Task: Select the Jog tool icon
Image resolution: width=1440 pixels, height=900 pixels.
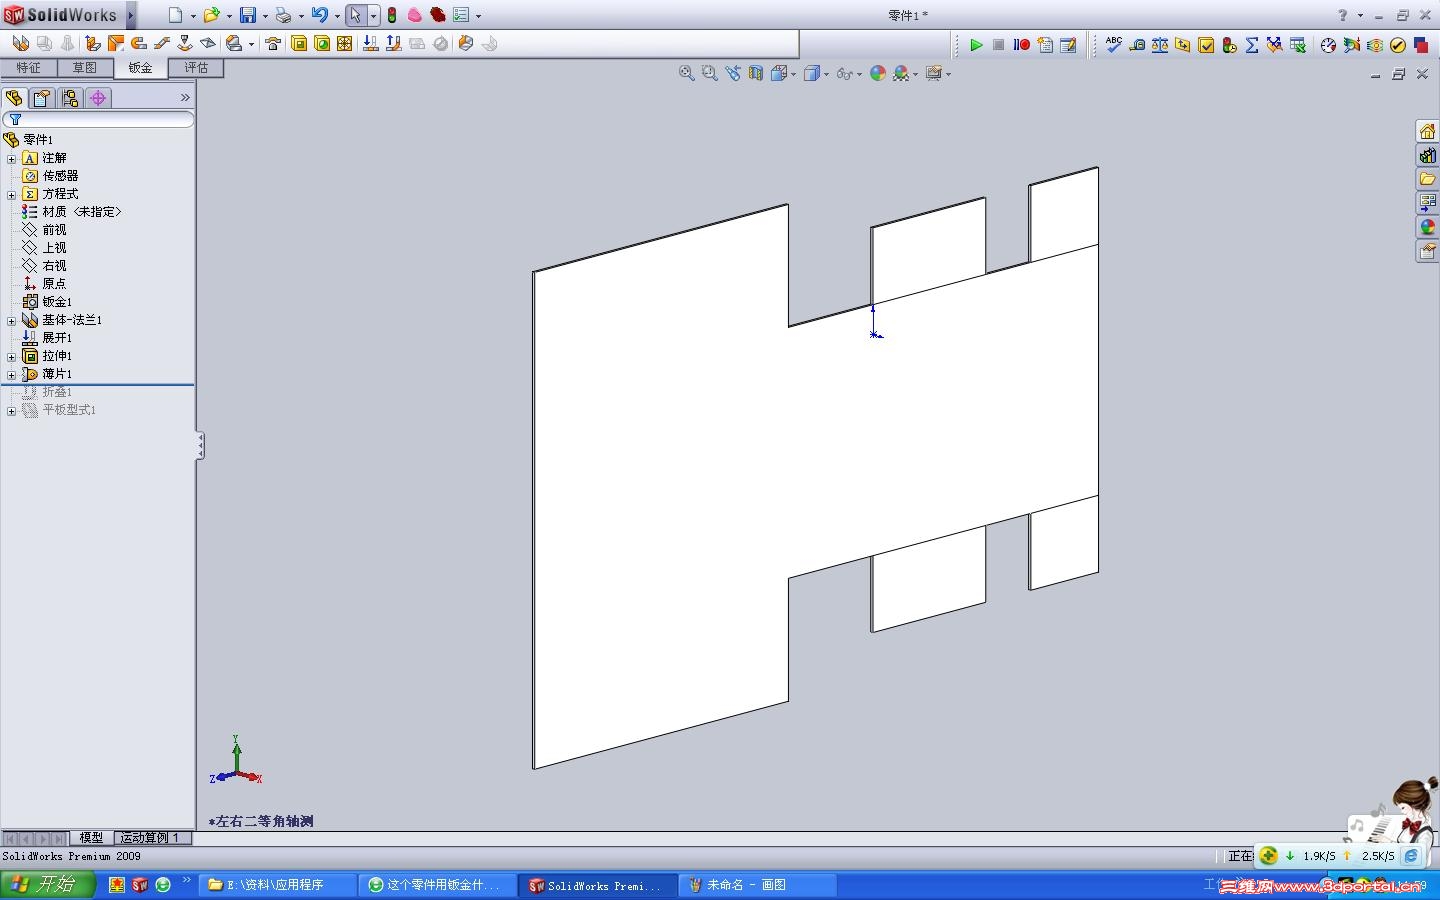Action: 162,43
